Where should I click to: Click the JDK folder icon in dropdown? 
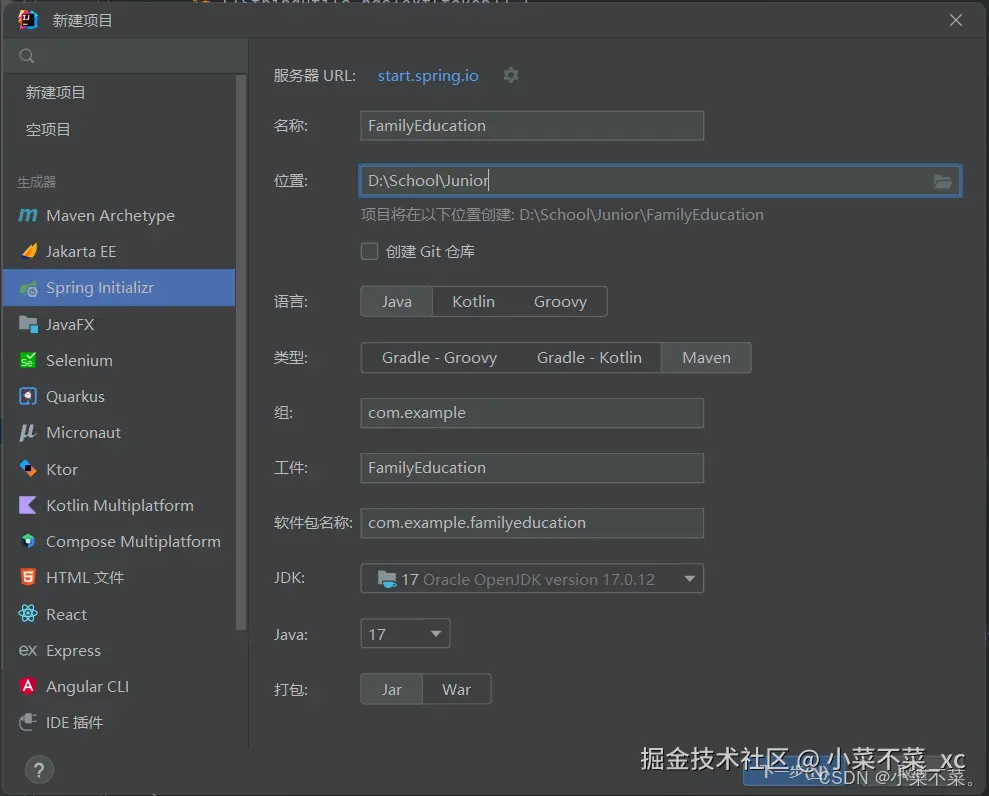click(x=386, y=578)
